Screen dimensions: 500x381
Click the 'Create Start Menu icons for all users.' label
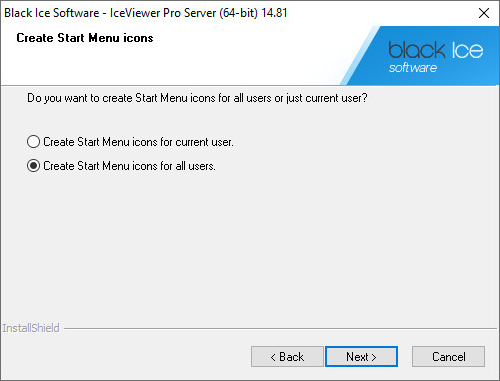(129, 166)
